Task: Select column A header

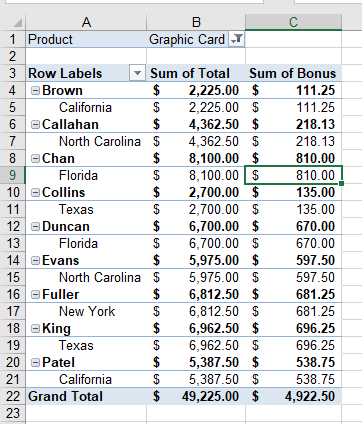Action: pyautogui.click(x=86, y=22)
